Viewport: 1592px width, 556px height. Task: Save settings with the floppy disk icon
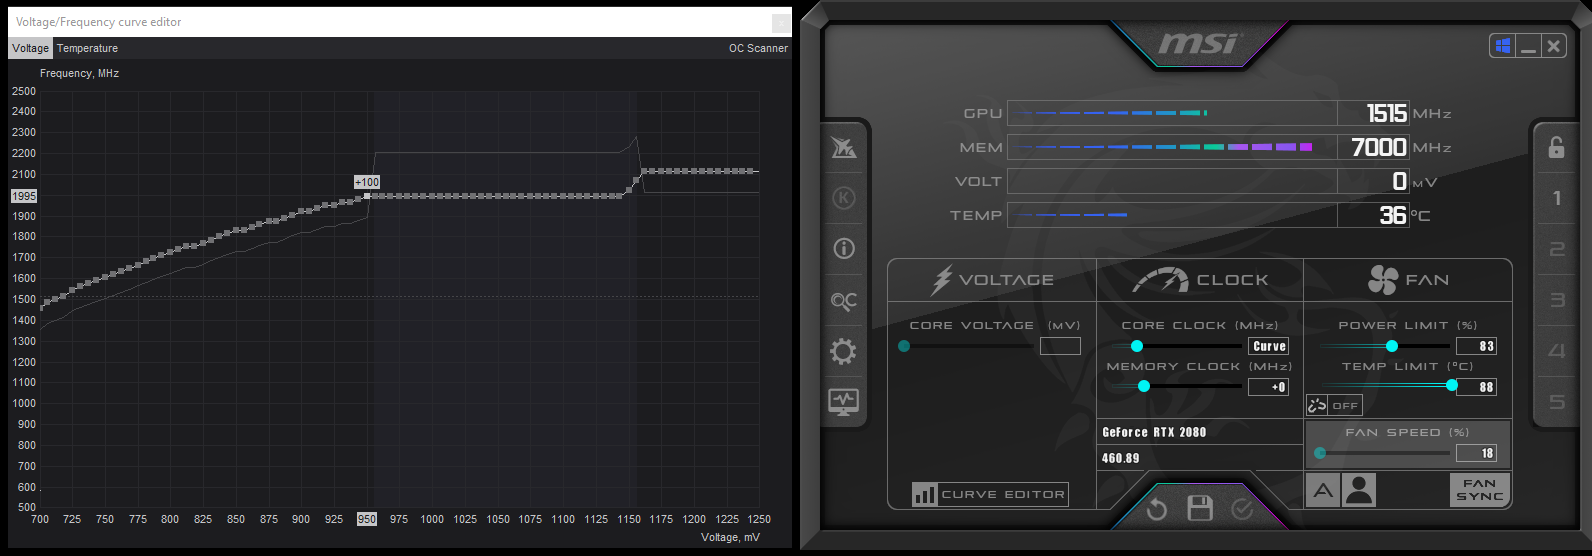pos(1200,509)
